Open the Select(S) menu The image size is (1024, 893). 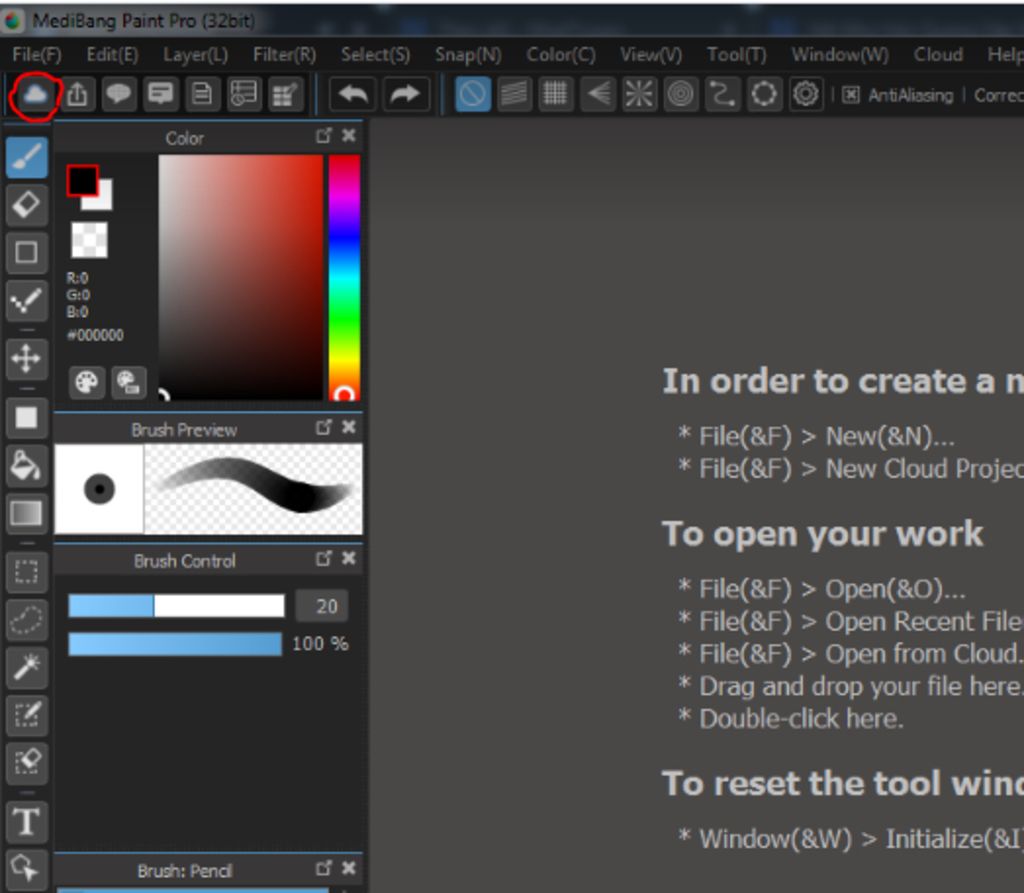pyautogui.click(x=376, y=55)
